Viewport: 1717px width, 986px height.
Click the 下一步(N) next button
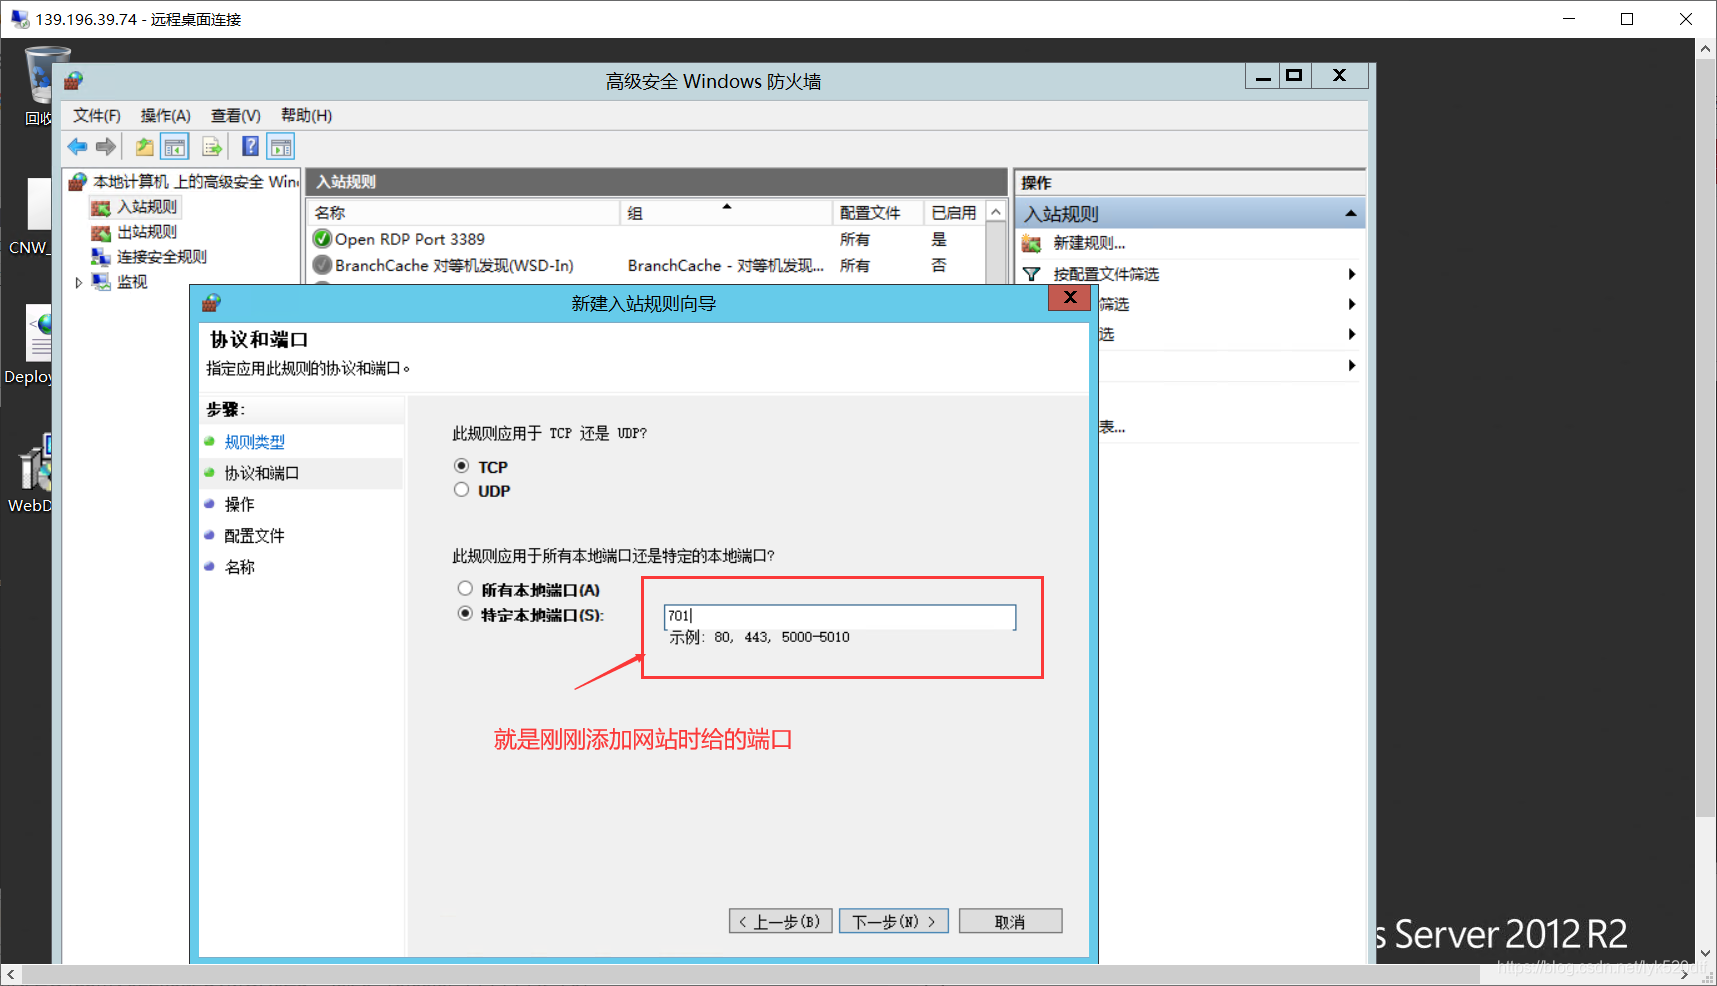(x=893, y=921)
